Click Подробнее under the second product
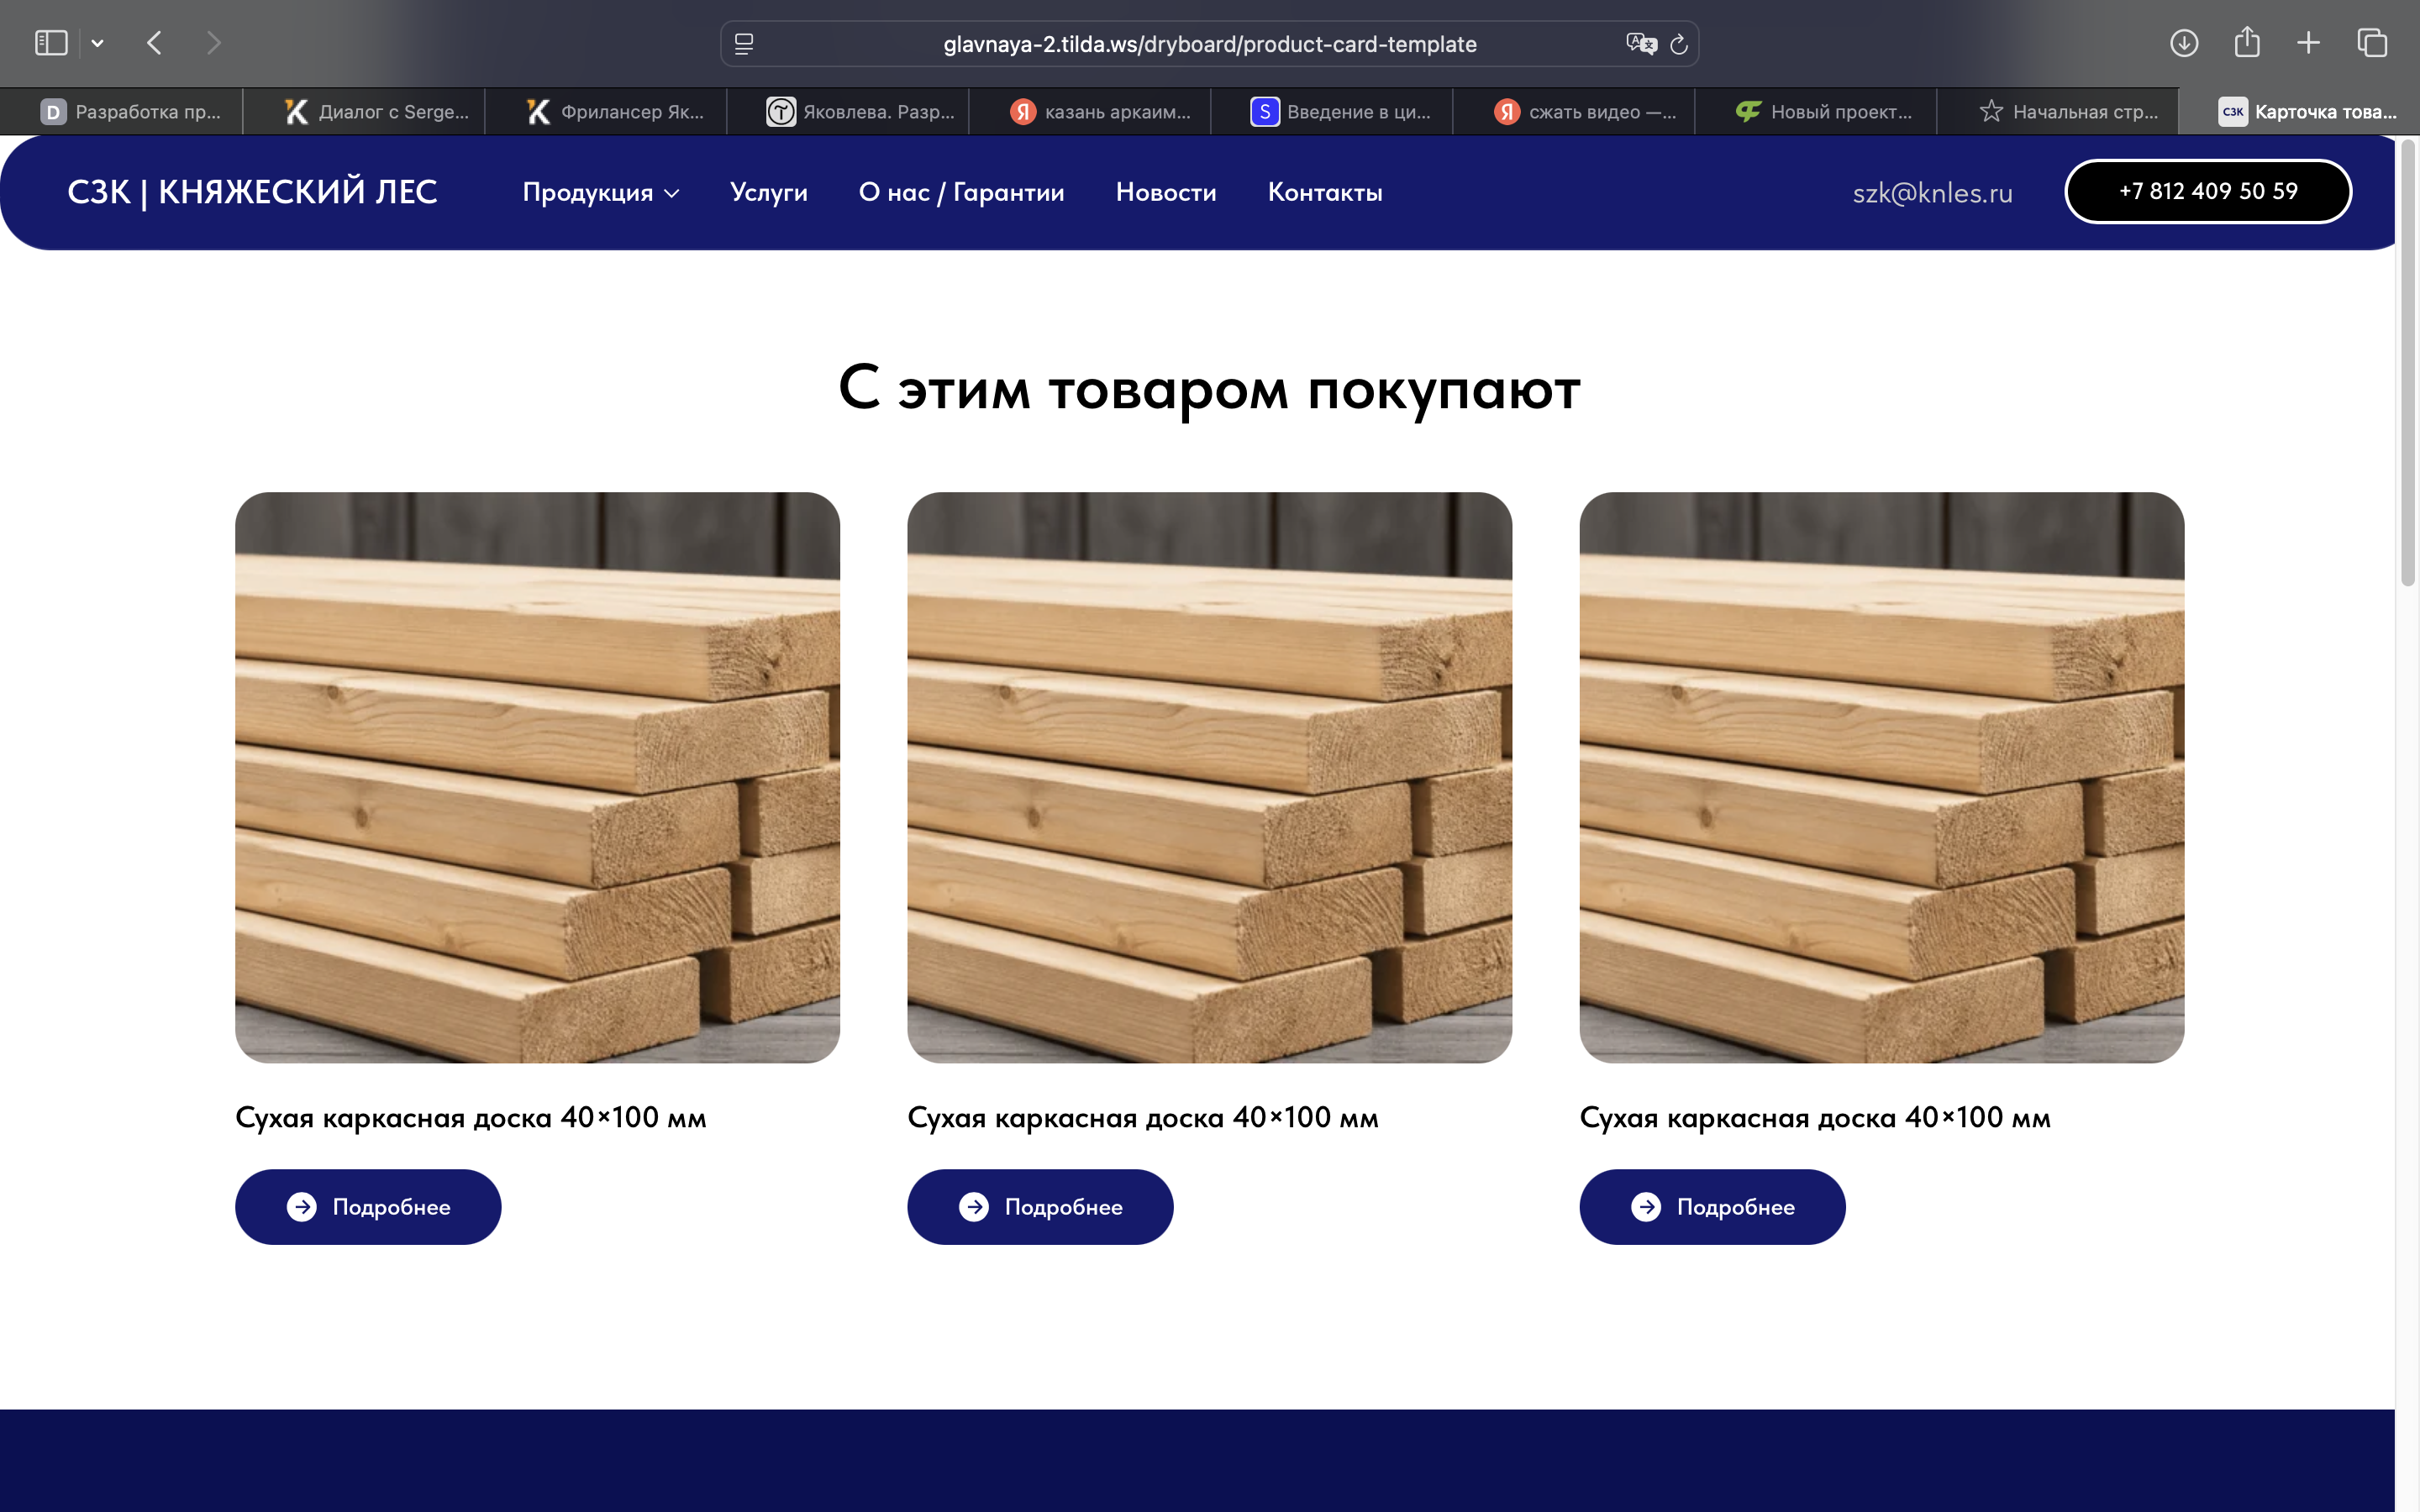This screenshot has width=2420, height=1512. tap(1040, 1207)
